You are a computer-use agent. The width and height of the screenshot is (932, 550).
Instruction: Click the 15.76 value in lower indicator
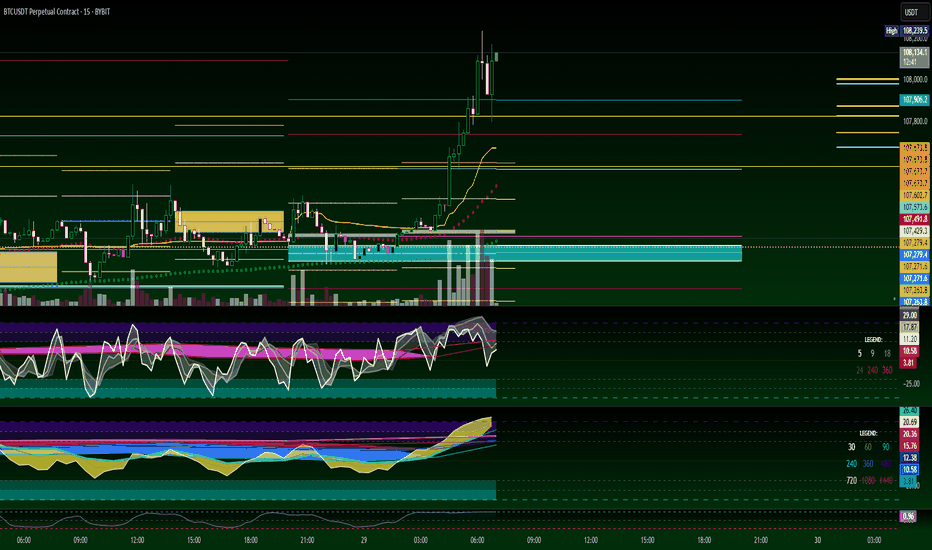(x=910, y=446)
